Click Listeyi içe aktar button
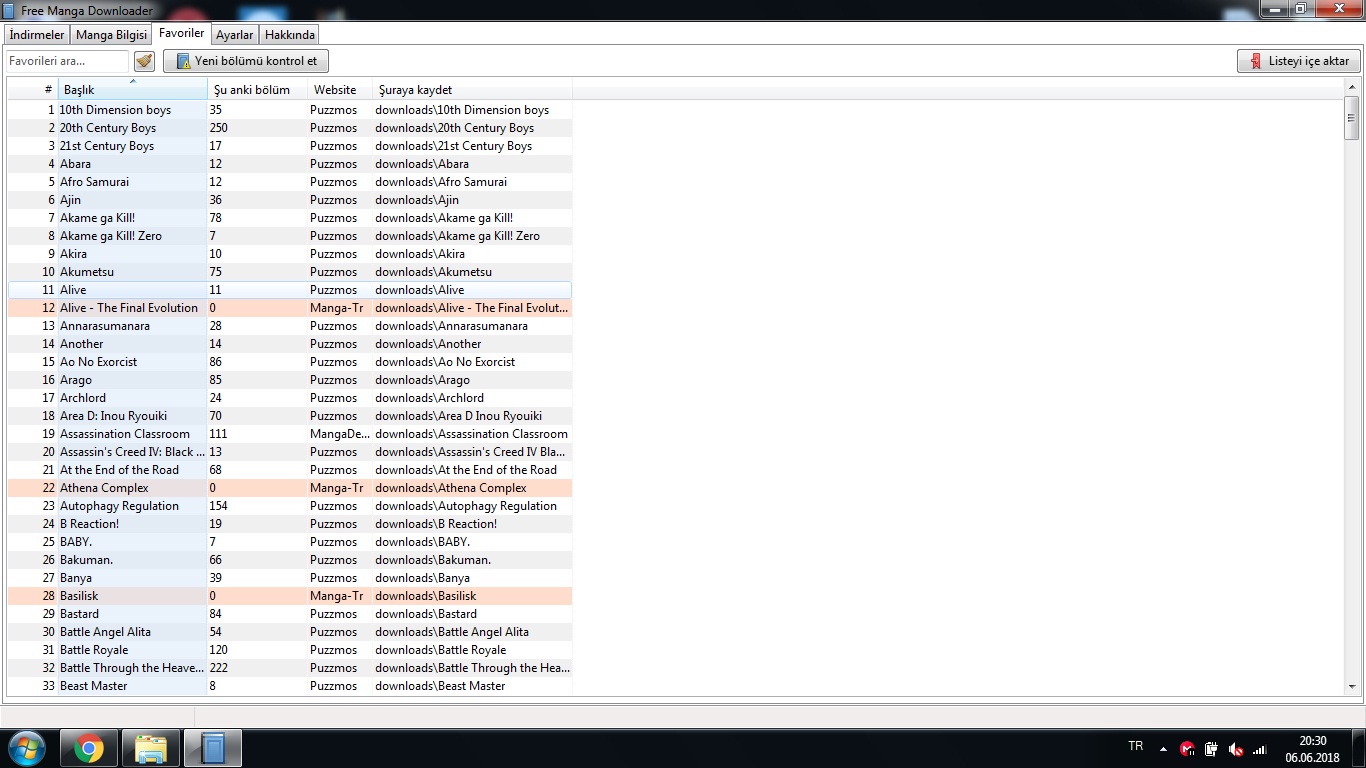Viewport: 1366px width, 768px height. (x=1299, y=61)
